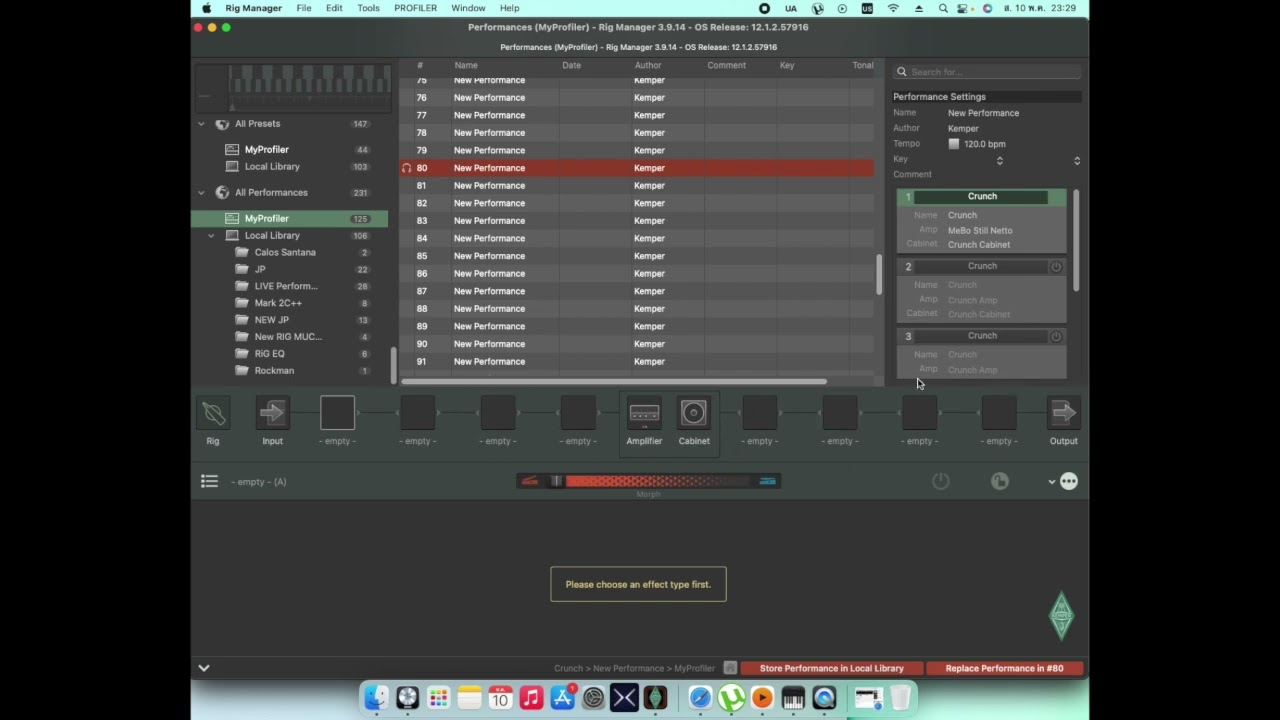This screenshot has width=1280, height=720.
Task: Open the File menu
Action: (x=303, y=8)
